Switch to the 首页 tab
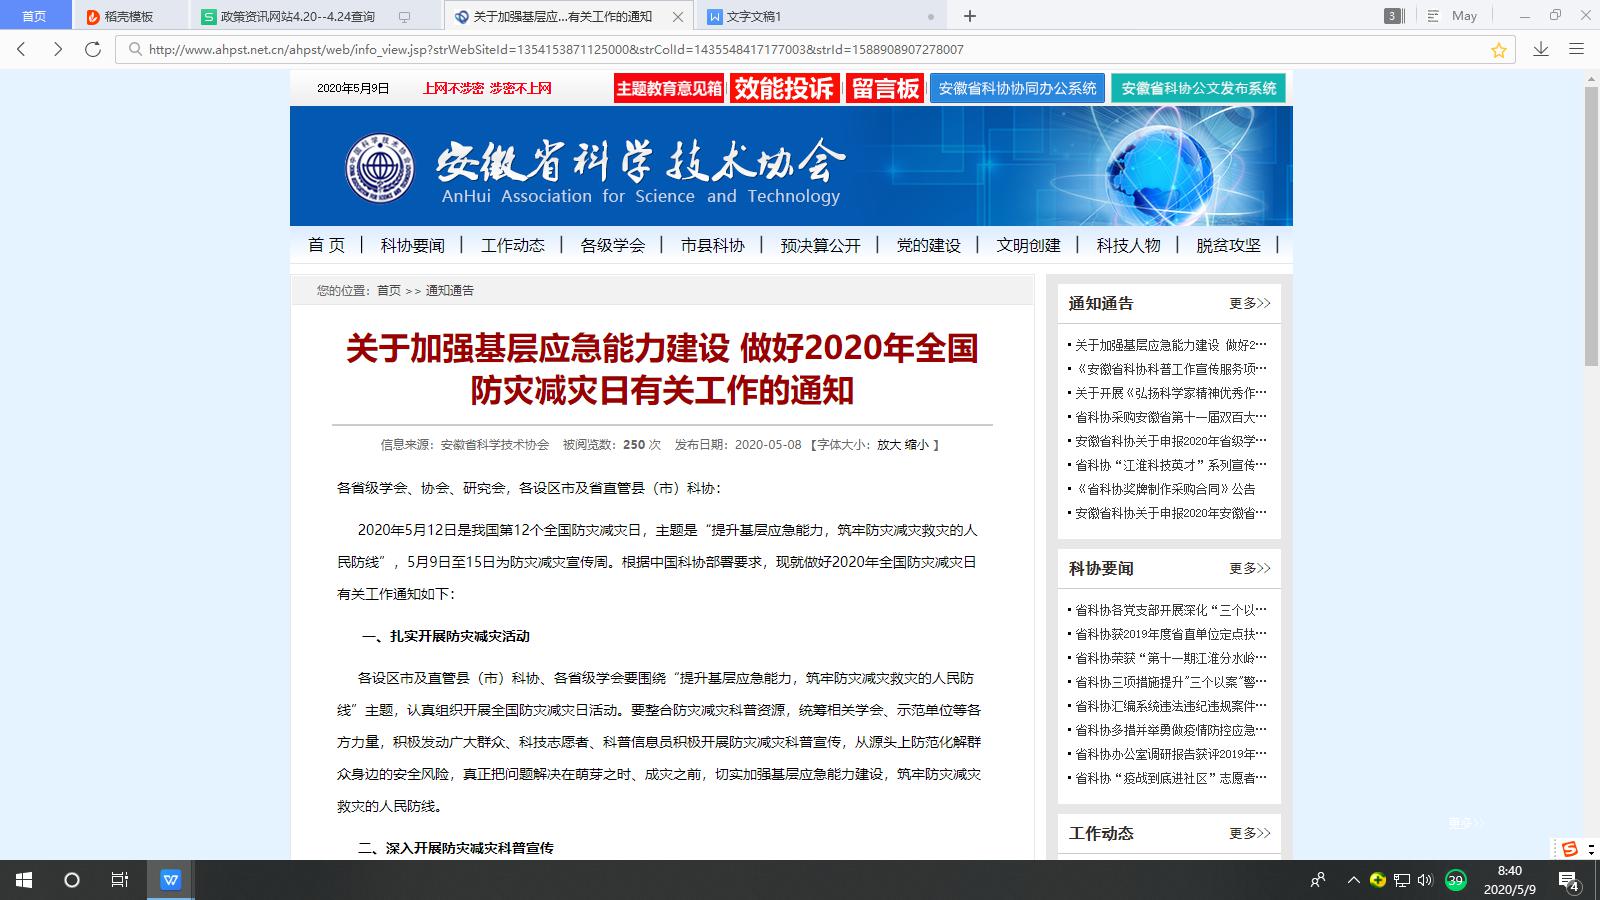Viewport: 1600px width, 900px height. point(34,16)
